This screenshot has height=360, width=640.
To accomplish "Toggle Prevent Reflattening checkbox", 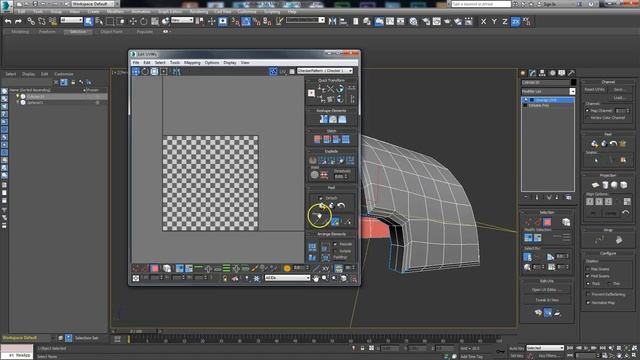I will pyautogui.click(x=588, y=294).
